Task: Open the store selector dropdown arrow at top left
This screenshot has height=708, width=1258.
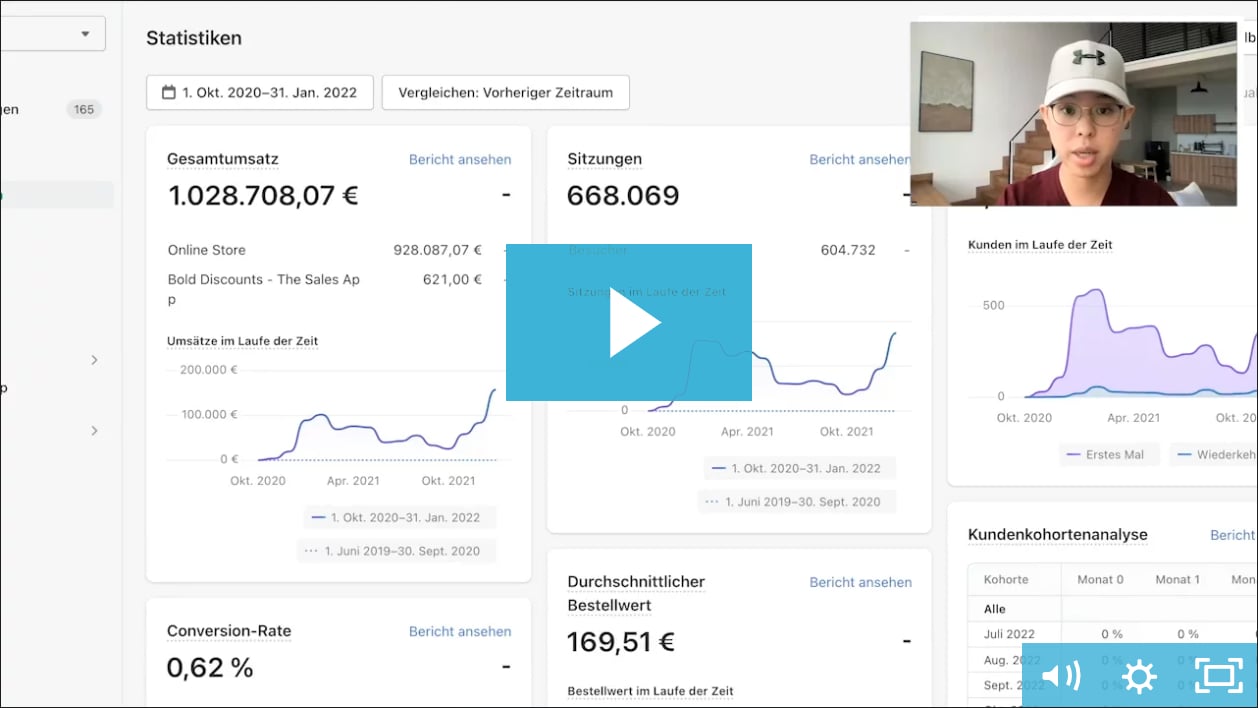Action: pos(85,33)
